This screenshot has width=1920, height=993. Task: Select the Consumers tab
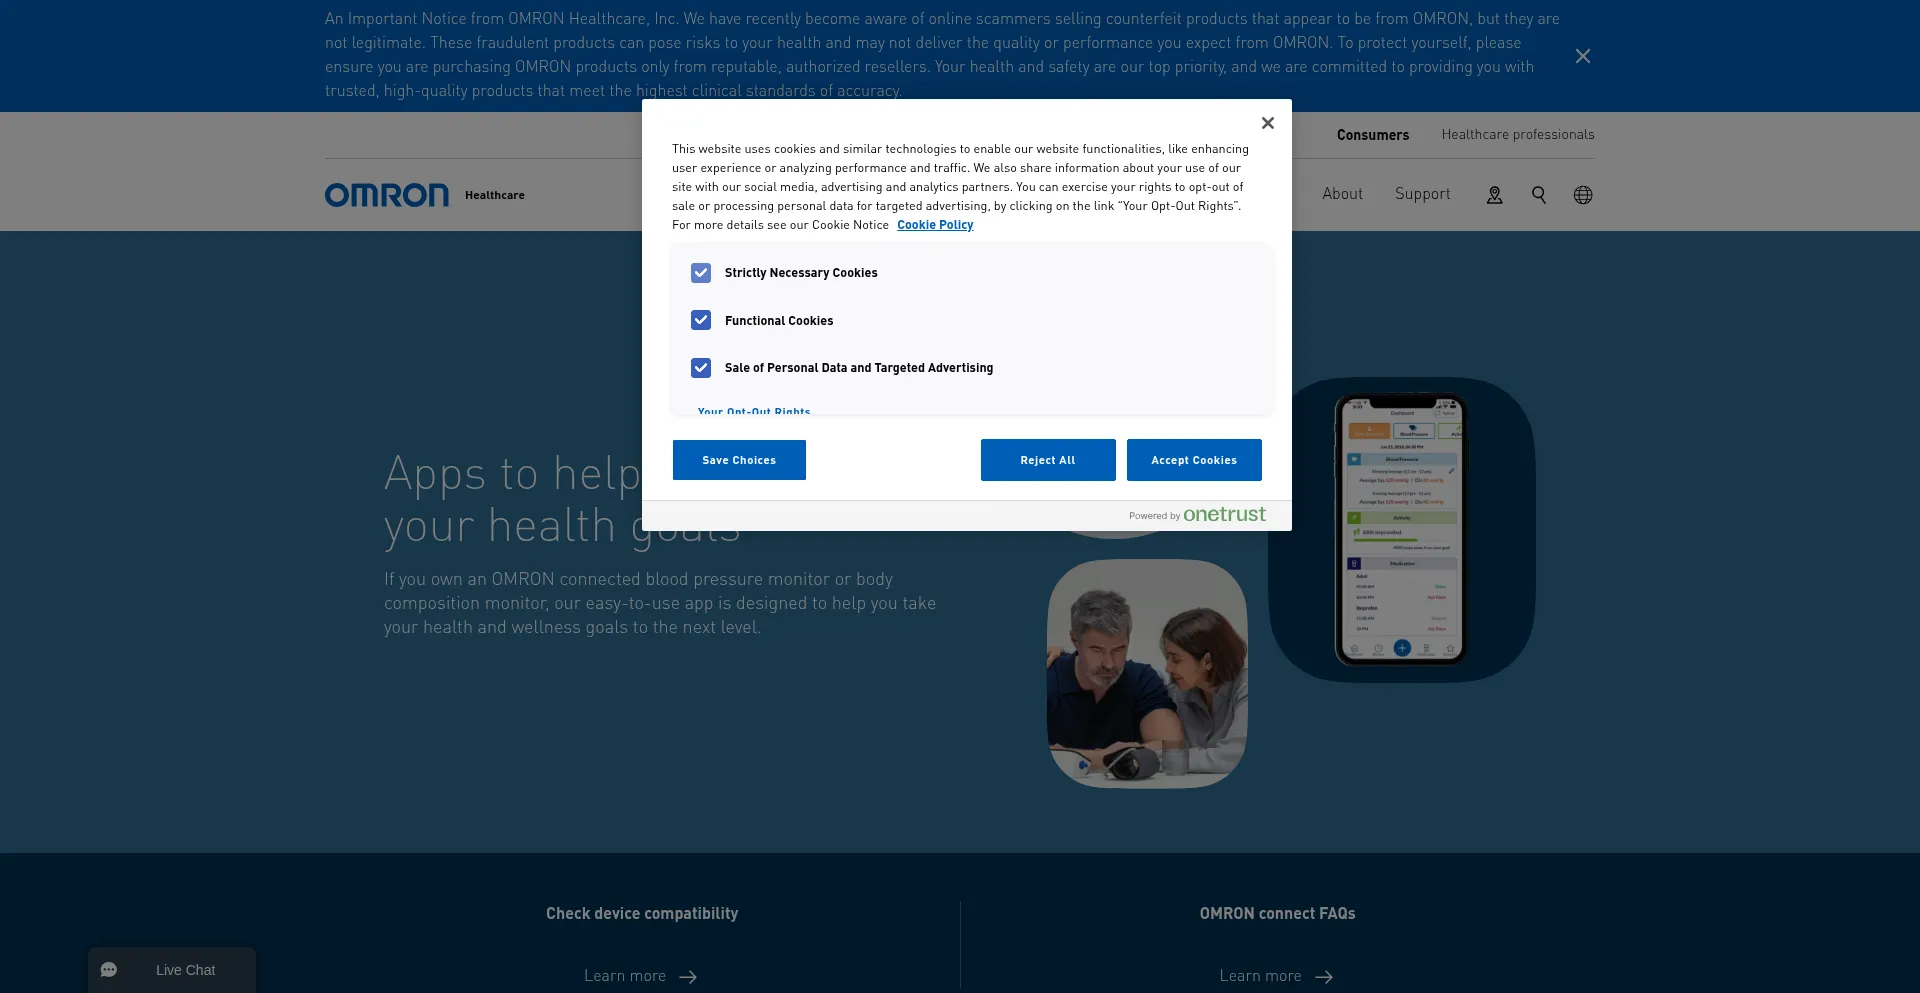coord(1372,135)
